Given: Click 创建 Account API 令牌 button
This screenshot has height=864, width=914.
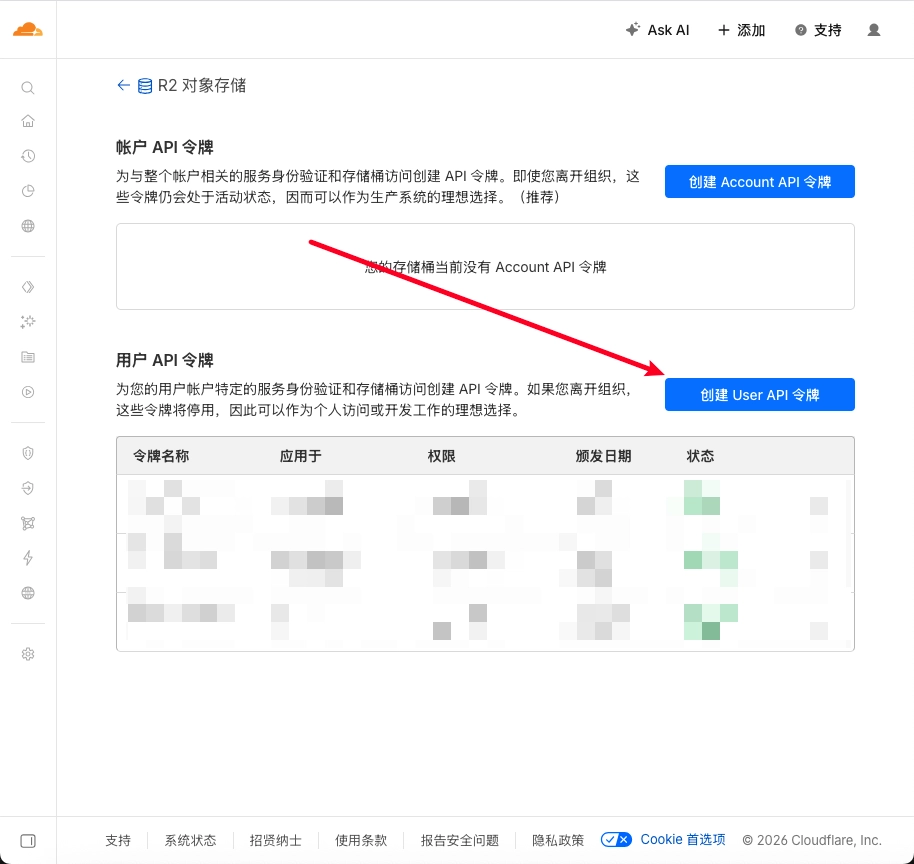Looking at the screenshot, I should coord(759,182).
